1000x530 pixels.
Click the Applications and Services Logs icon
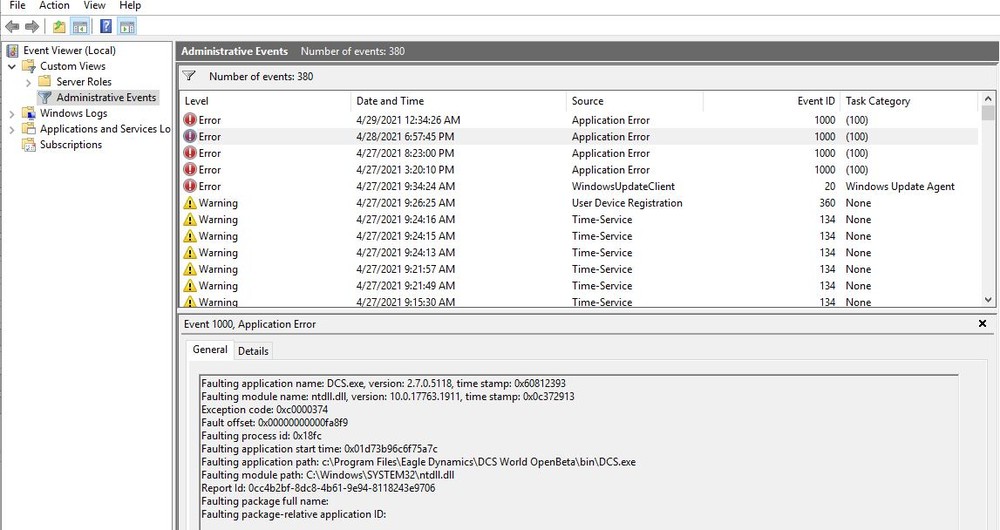pos(29,128)
